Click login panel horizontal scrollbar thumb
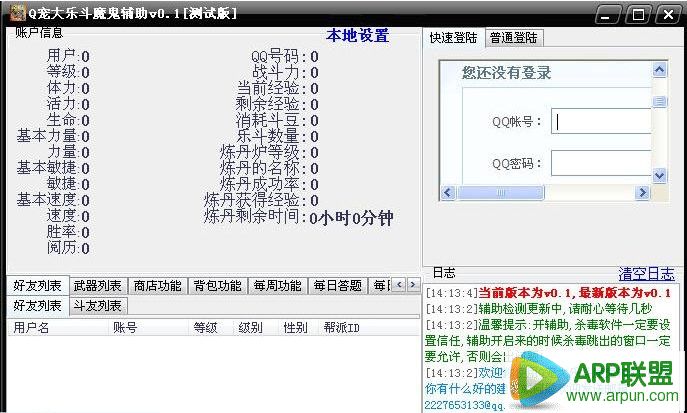 (500, 192)
